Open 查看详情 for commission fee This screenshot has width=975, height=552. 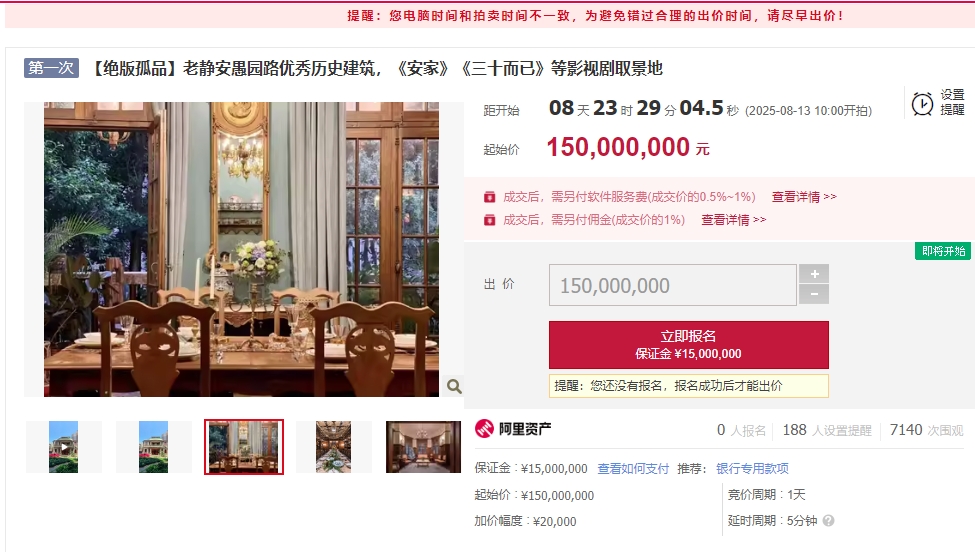(734, 220)
